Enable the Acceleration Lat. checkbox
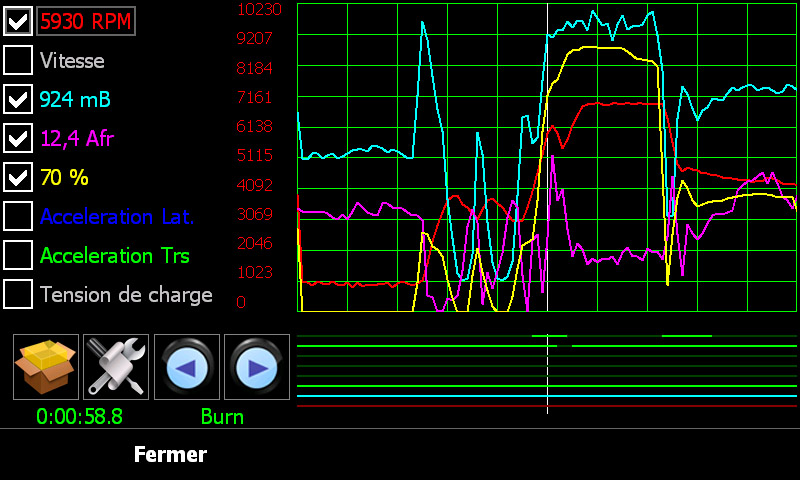This screenshot has height=480, width=800. [18, 216]
